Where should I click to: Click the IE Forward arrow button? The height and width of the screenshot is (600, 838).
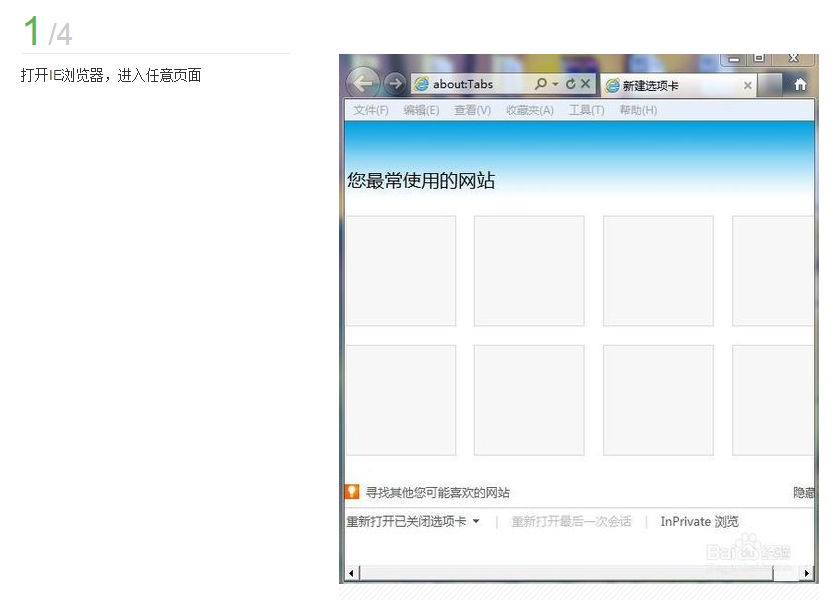pyautogui.click(x=395, y=84)
